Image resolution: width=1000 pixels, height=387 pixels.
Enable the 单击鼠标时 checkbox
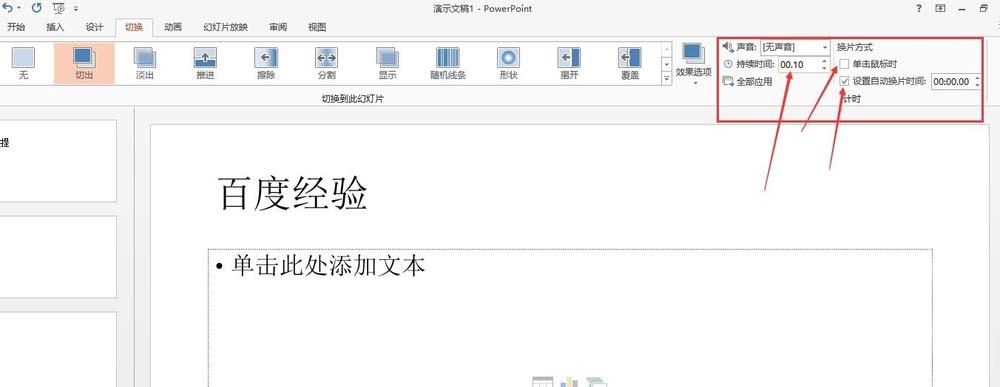click(844, 64)
